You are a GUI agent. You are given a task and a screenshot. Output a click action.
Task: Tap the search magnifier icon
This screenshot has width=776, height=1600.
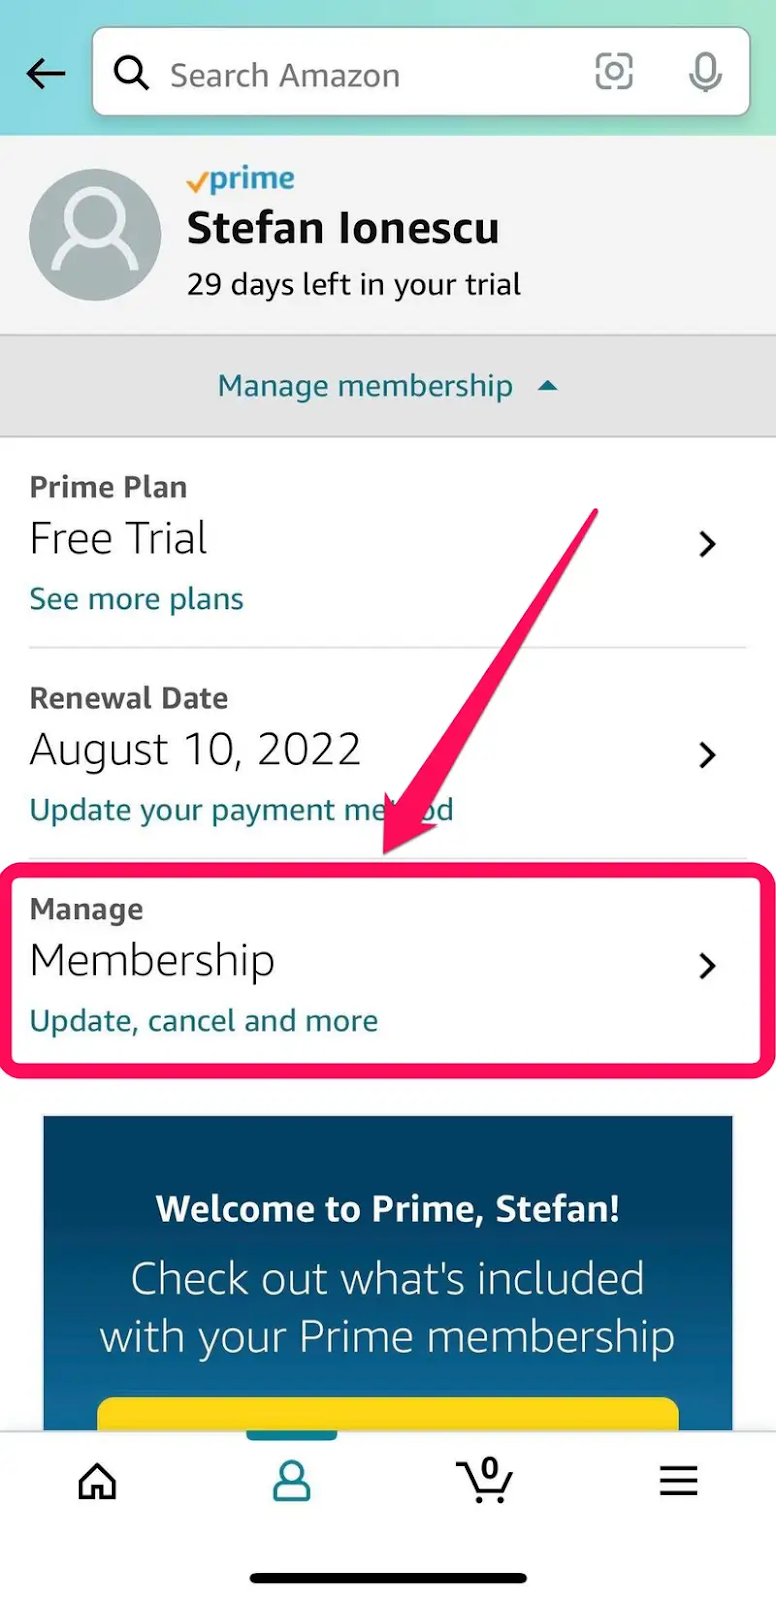pos(131,73)
